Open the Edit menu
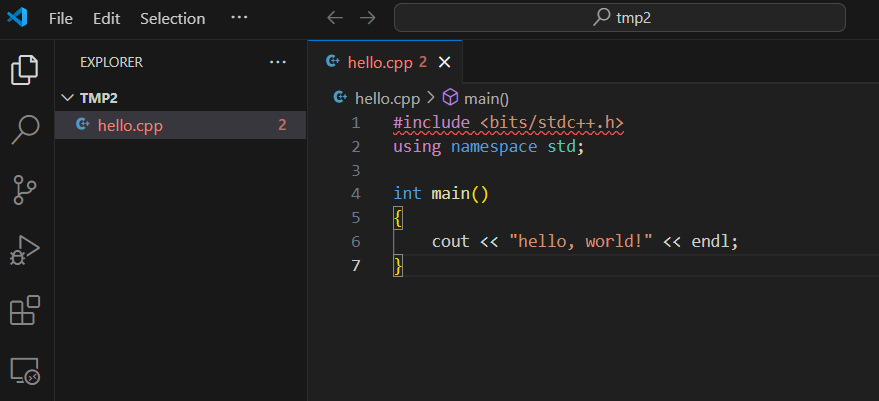Viewport: 879px width, 401px height. coord(107,19)
